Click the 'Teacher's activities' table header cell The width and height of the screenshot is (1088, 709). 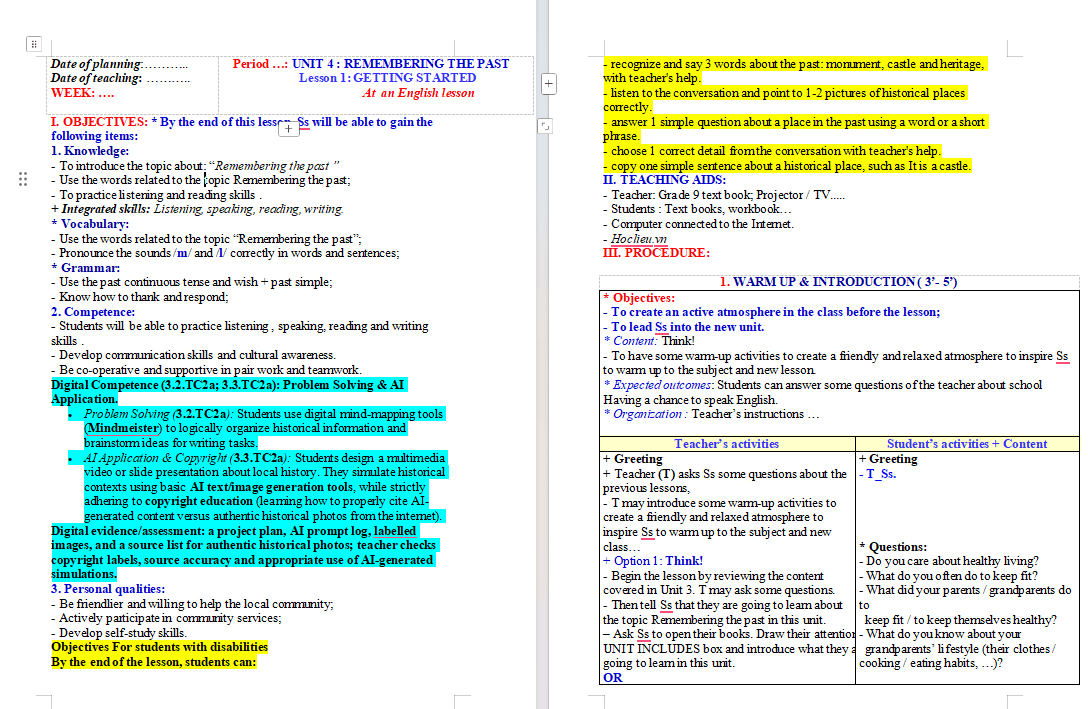[726, 444]
